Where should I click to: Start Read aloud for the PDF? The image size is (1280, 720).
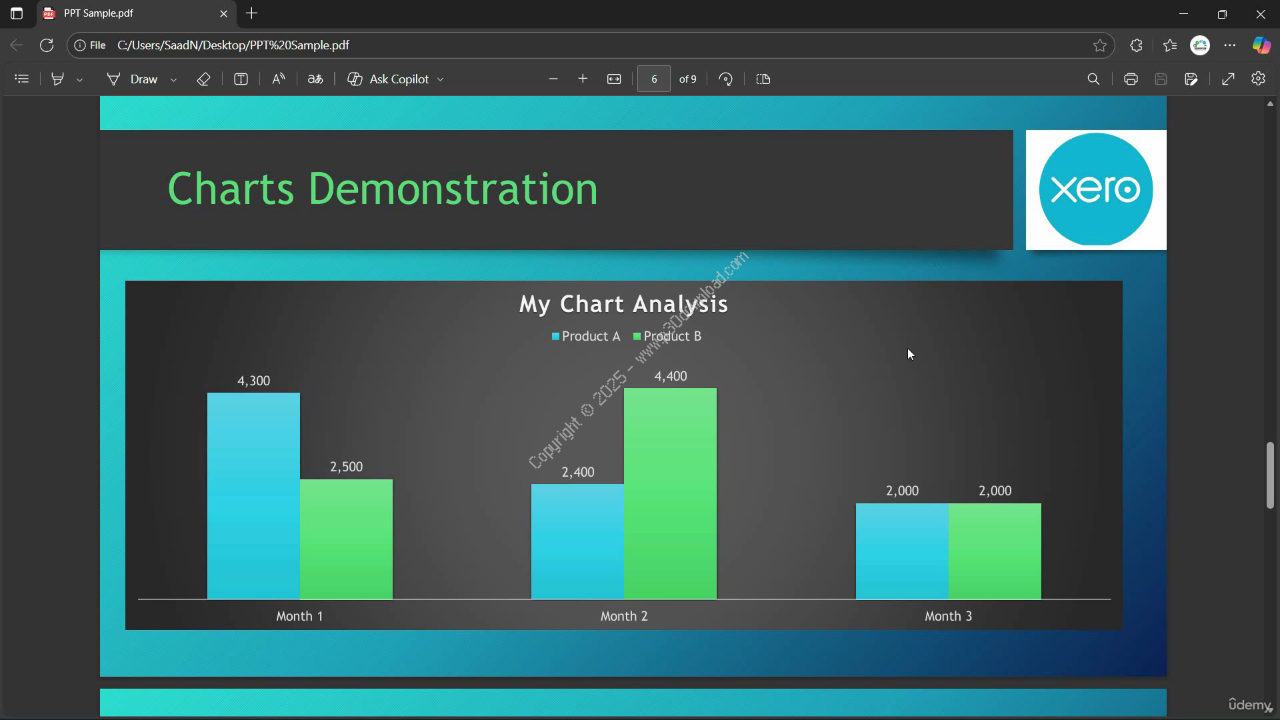(279, 79)
